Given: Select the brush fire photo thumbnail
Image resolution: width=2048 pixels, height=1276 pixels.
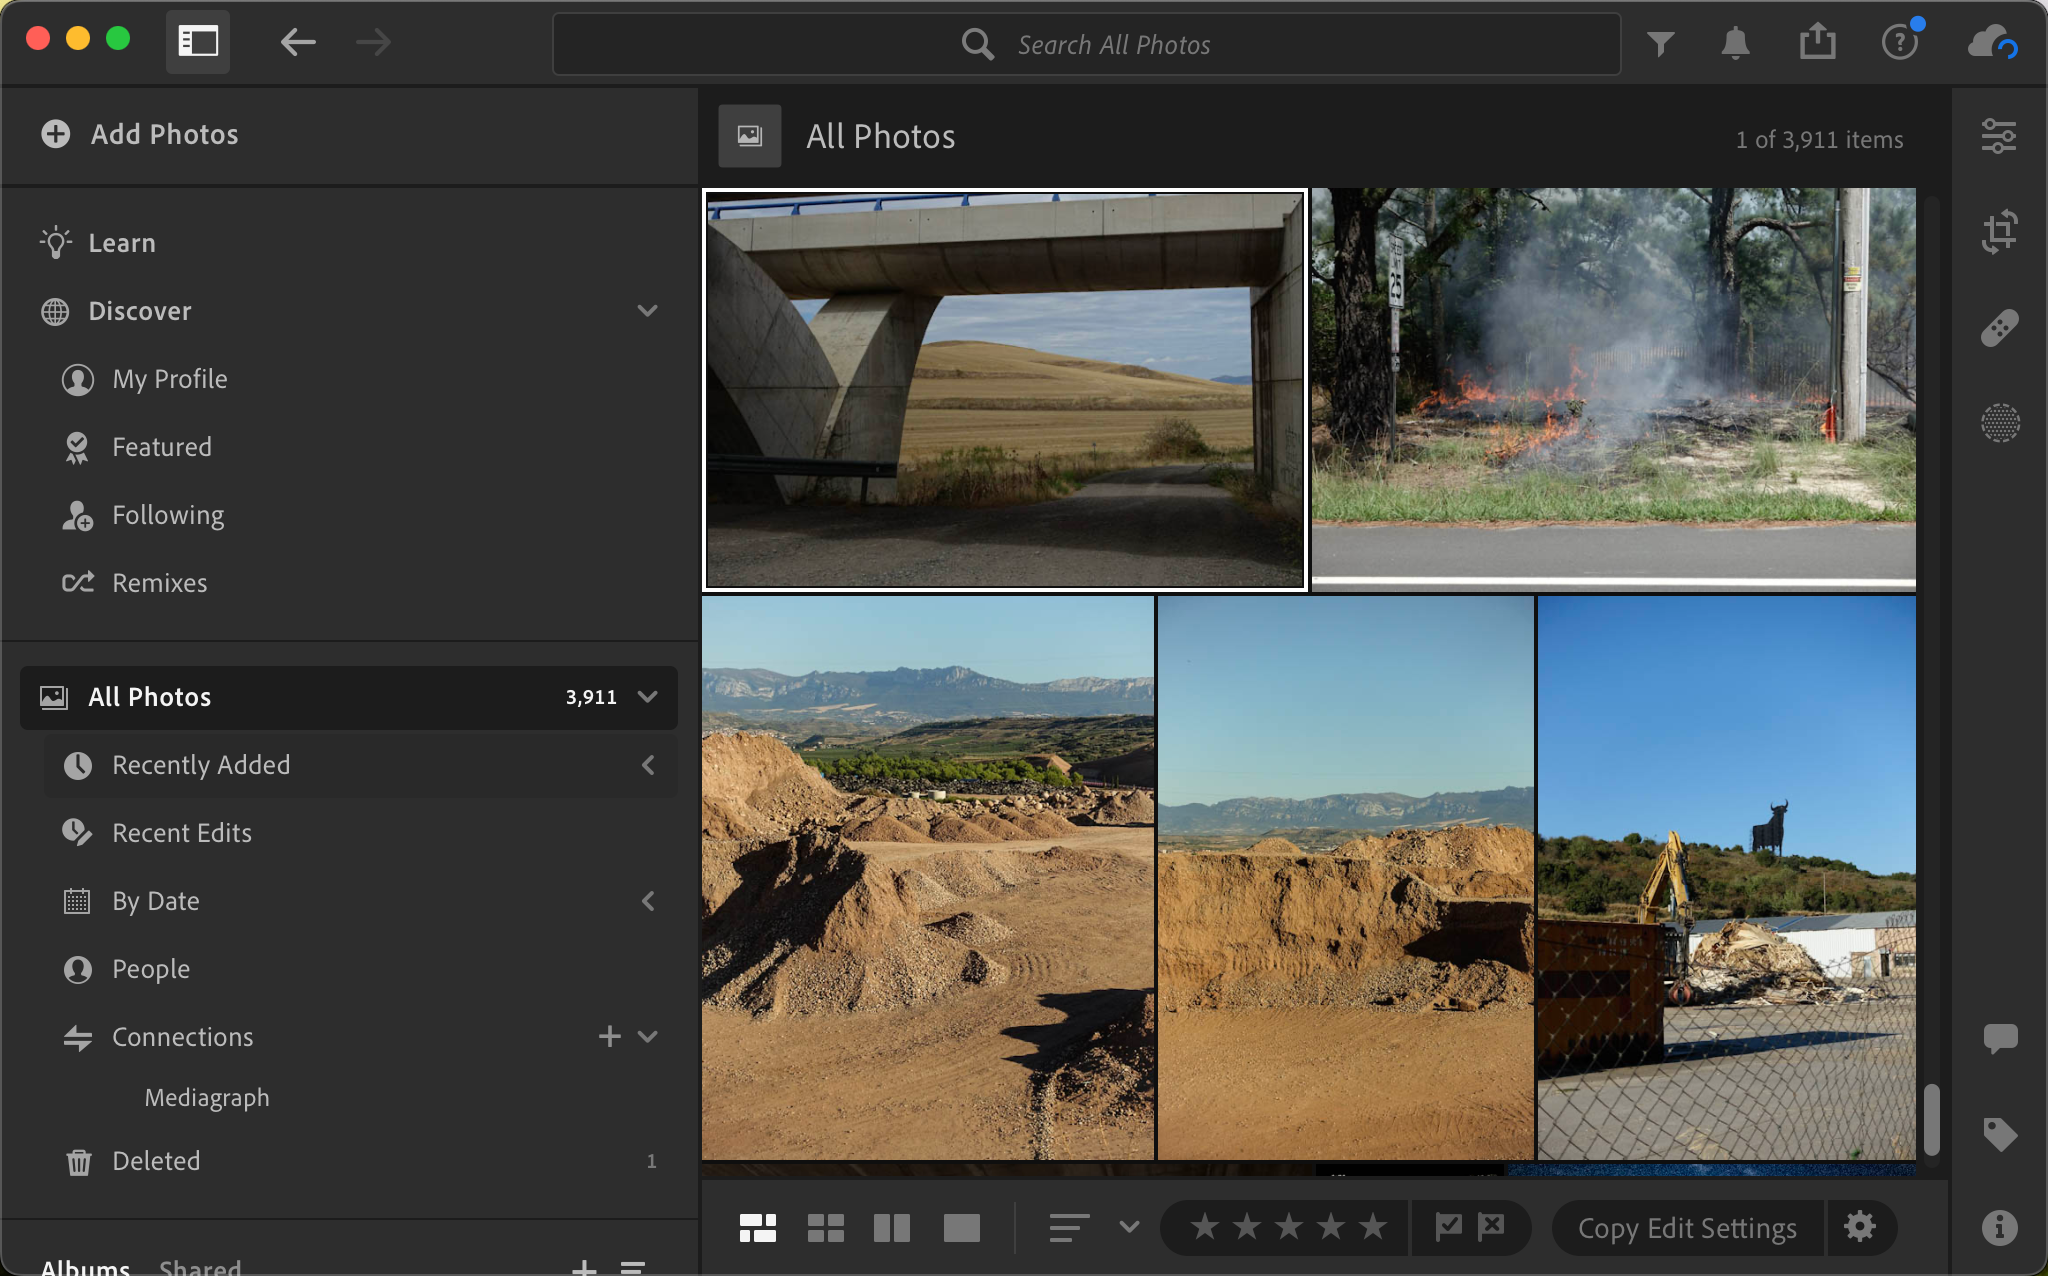Looking at the screenshot, I should coord(1613,388).
